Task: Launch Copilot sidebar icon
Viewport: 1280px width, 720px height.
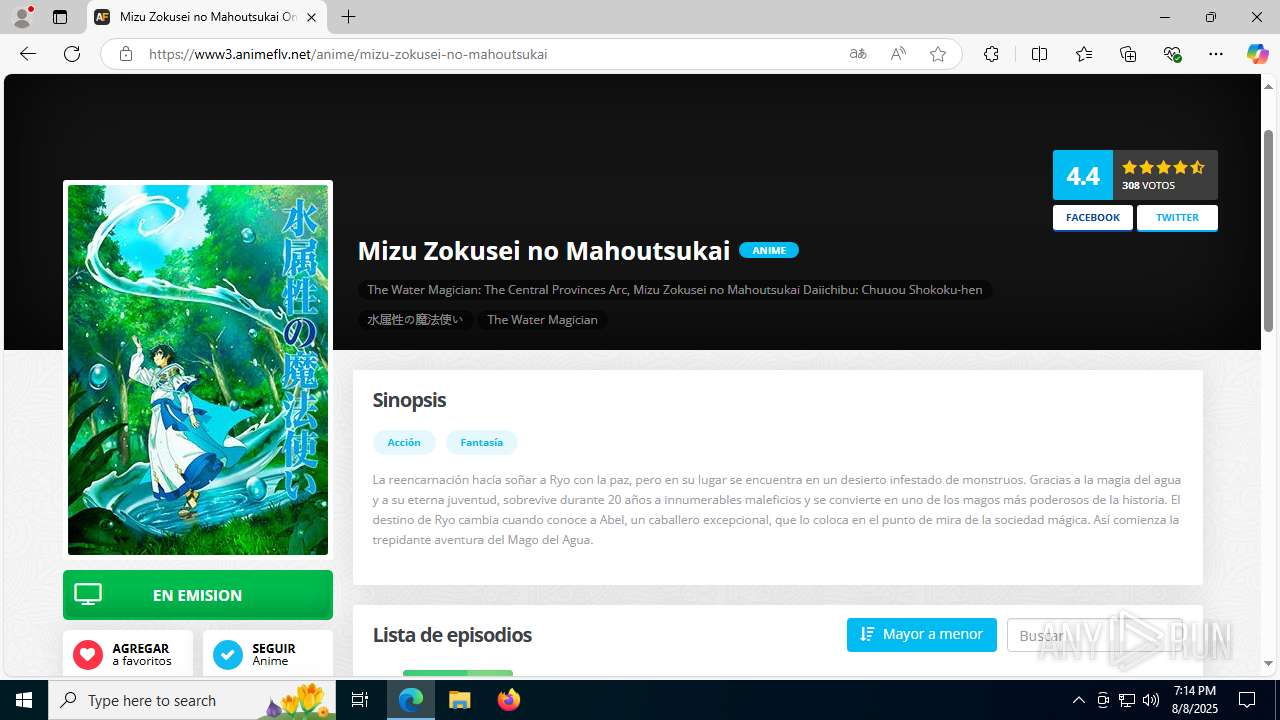Action: (x=1257, y=54)
